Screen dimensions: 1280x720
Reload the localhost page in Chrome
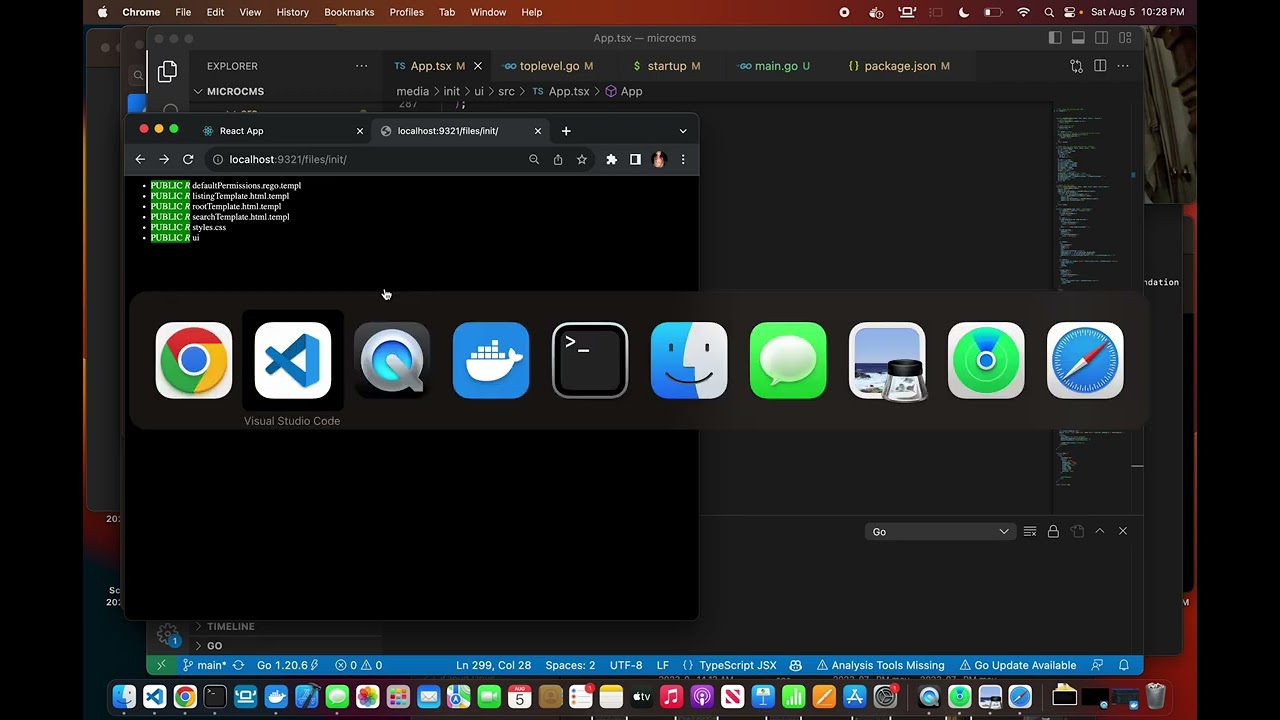click(188, 159)
